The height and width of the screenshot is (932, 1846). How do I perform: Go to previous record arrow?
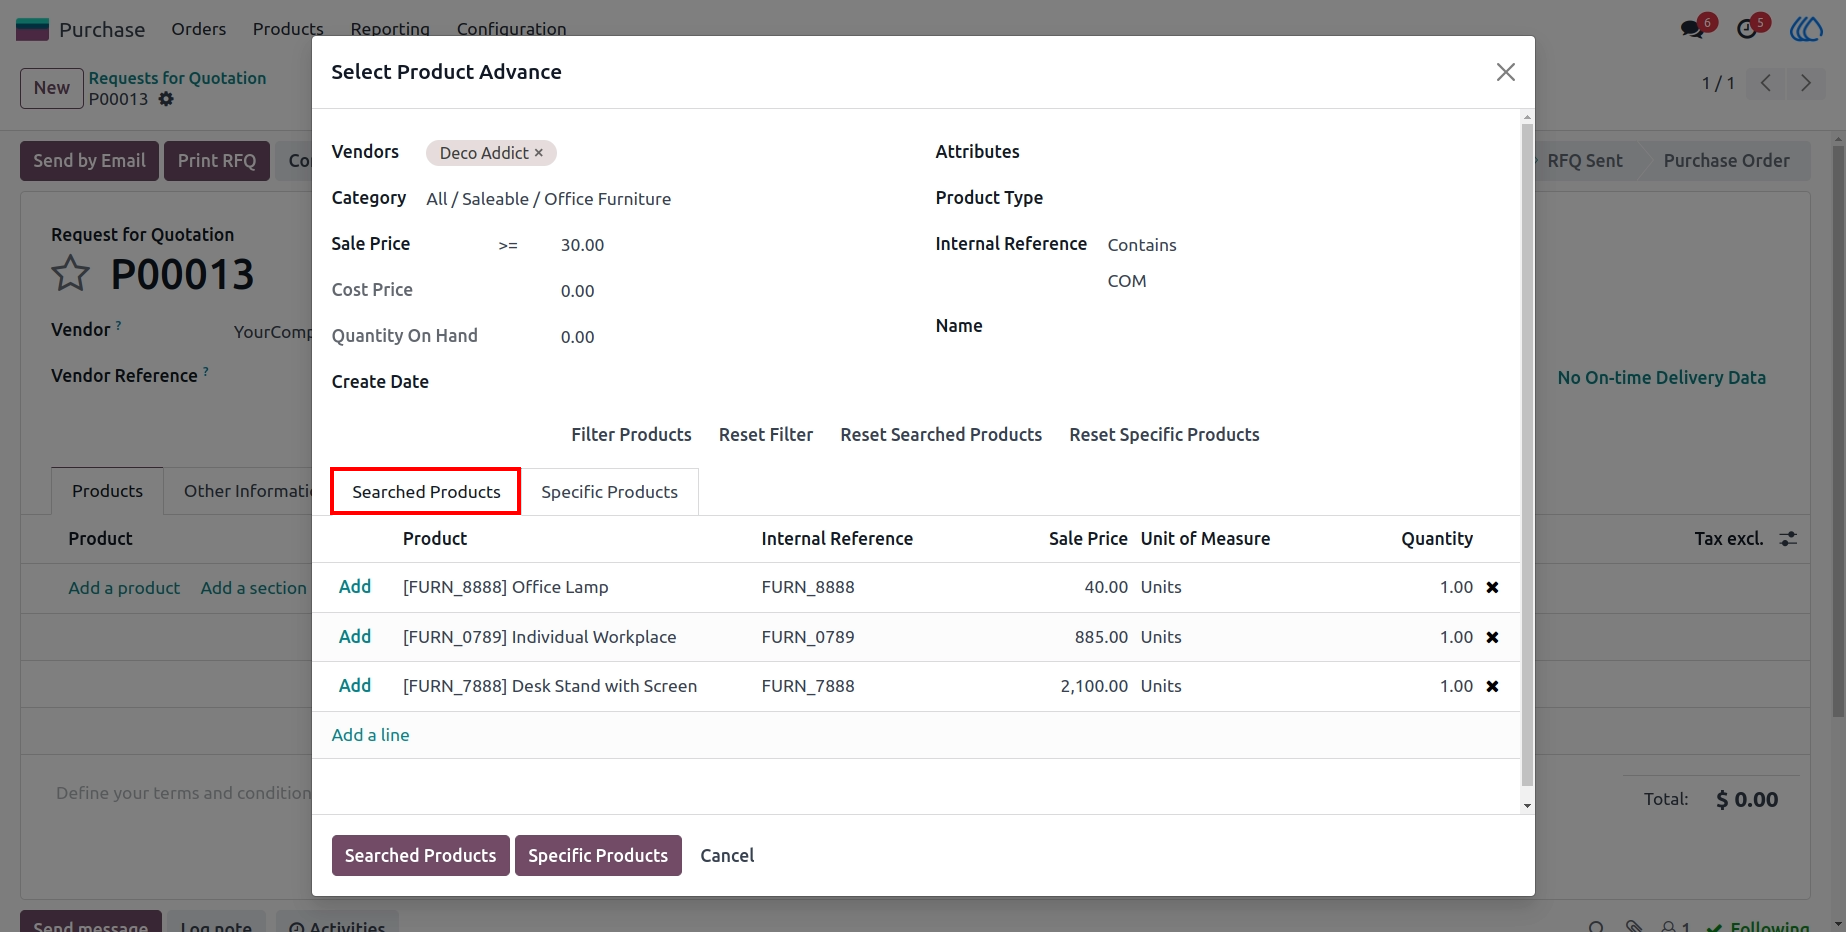point(1766,83)
